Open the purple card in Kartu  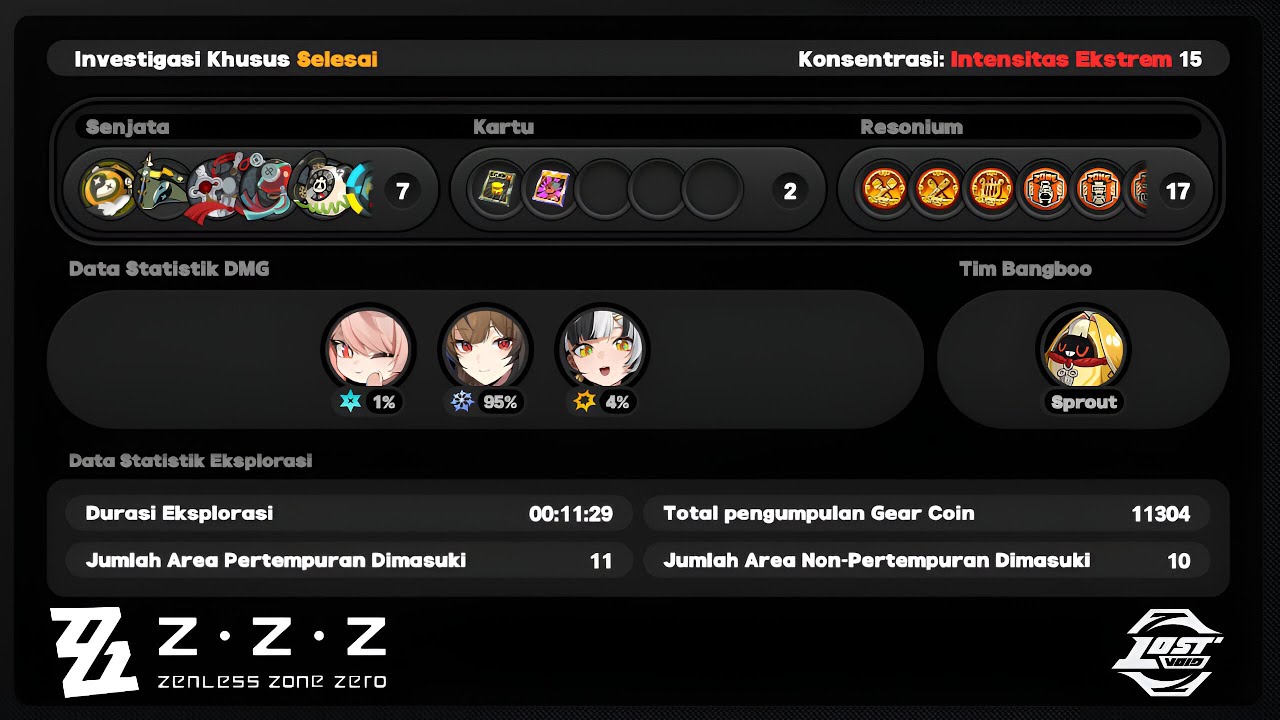(x=551, y=189)
